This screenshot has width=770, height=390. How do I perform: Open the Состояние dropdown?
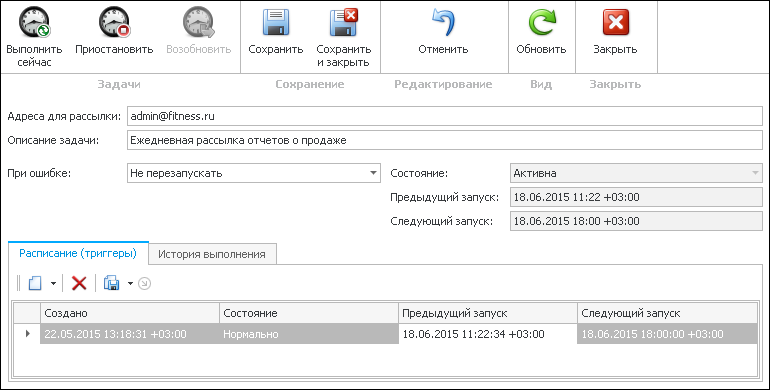636,173
